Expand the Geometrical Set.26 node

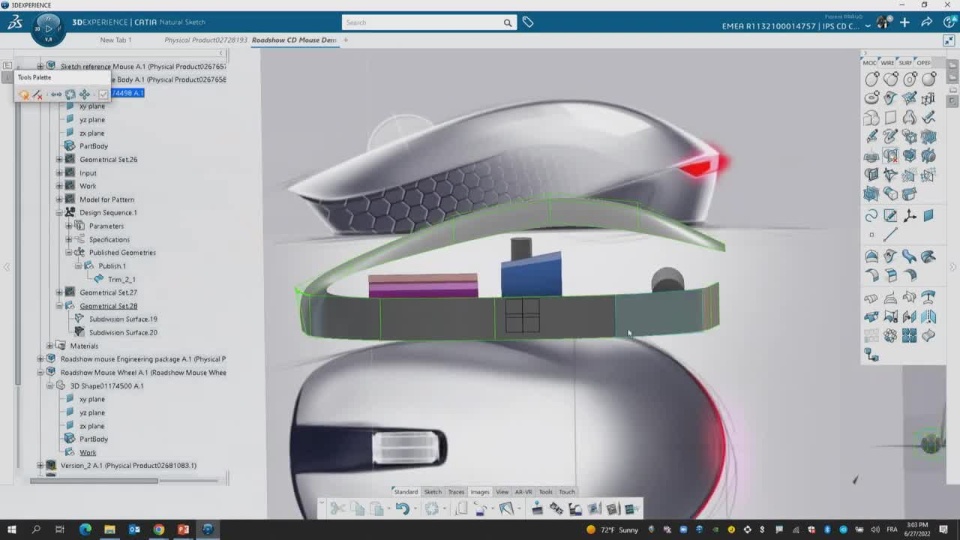[x=59, y=159]
